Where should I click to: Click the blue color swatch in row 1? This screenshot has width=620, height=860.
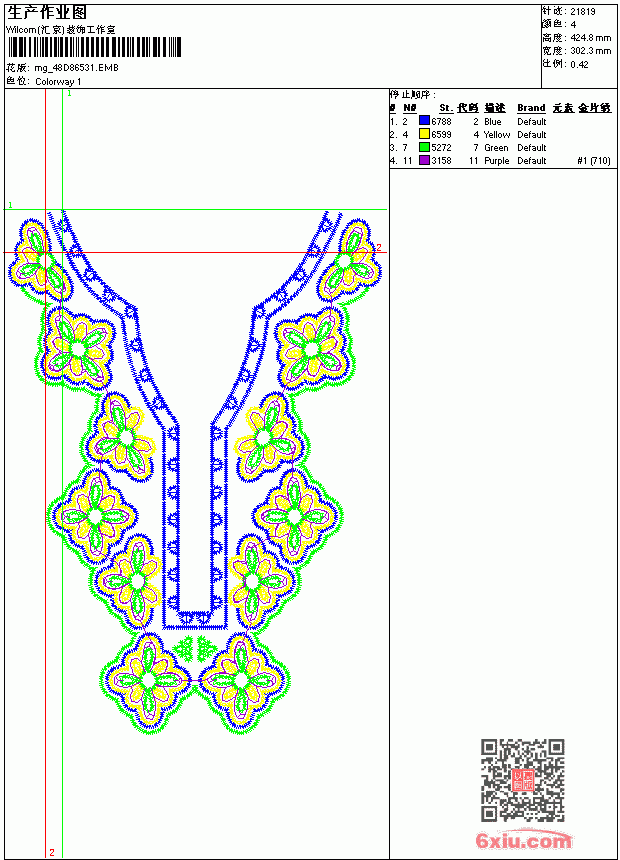point(424,121)
